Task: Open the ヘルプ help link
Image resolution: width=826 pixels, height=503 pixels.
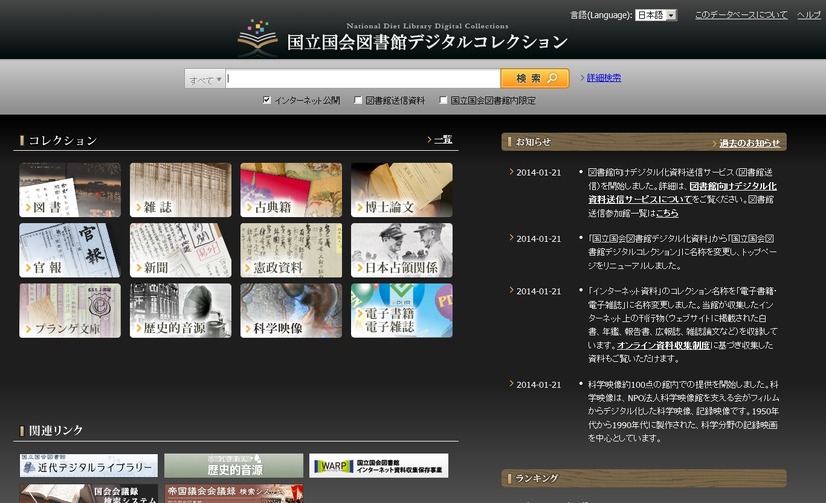Action: point(809,15)
